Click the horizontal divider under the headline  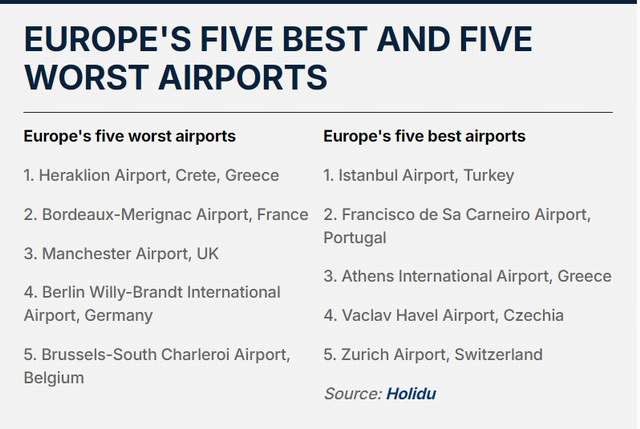point(318,112)
